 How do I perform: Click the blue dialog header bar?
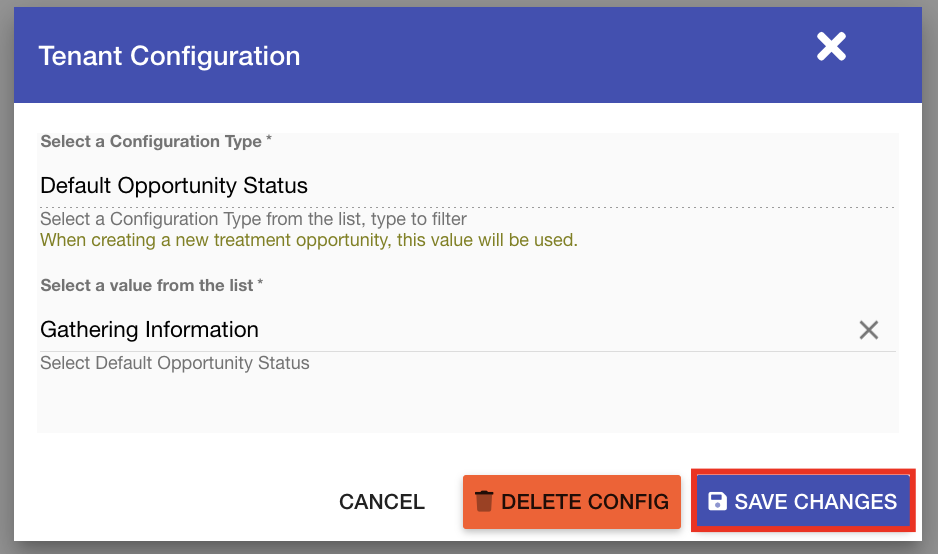(x=560, y=56)
